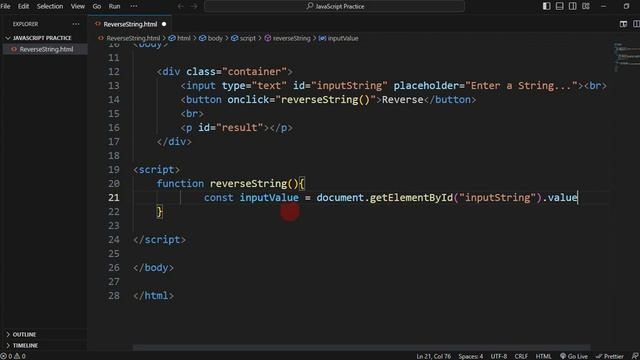
Task: Toggle the bottom panel layout icon
Action: coord(560,6)
